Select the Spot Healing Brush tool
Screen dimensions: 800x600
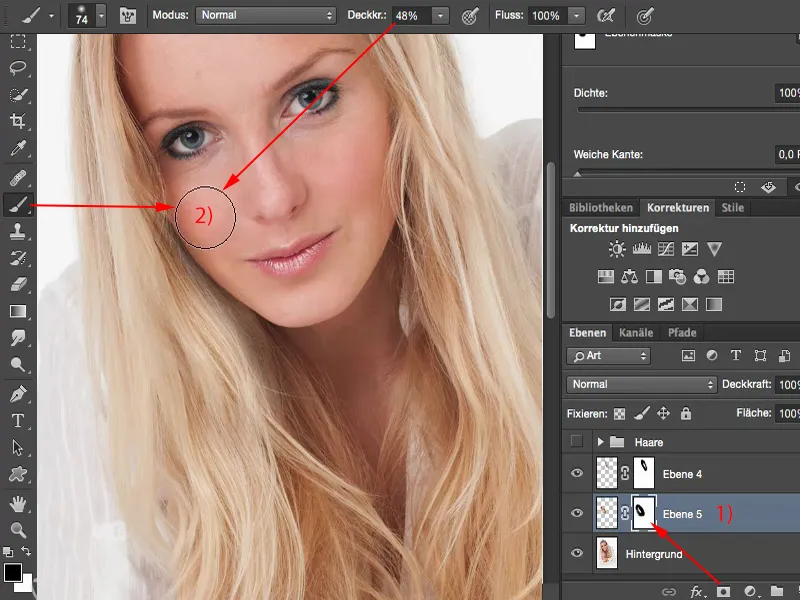point(18,178)
